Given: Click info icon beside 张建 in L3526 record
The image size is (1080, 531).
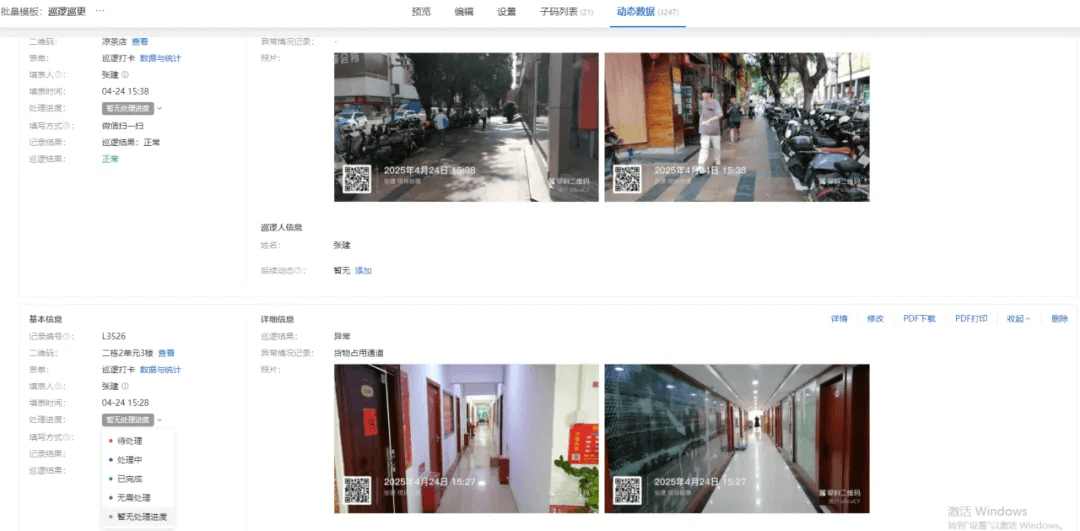Looking at the screenshot, I should coord(125,386).
